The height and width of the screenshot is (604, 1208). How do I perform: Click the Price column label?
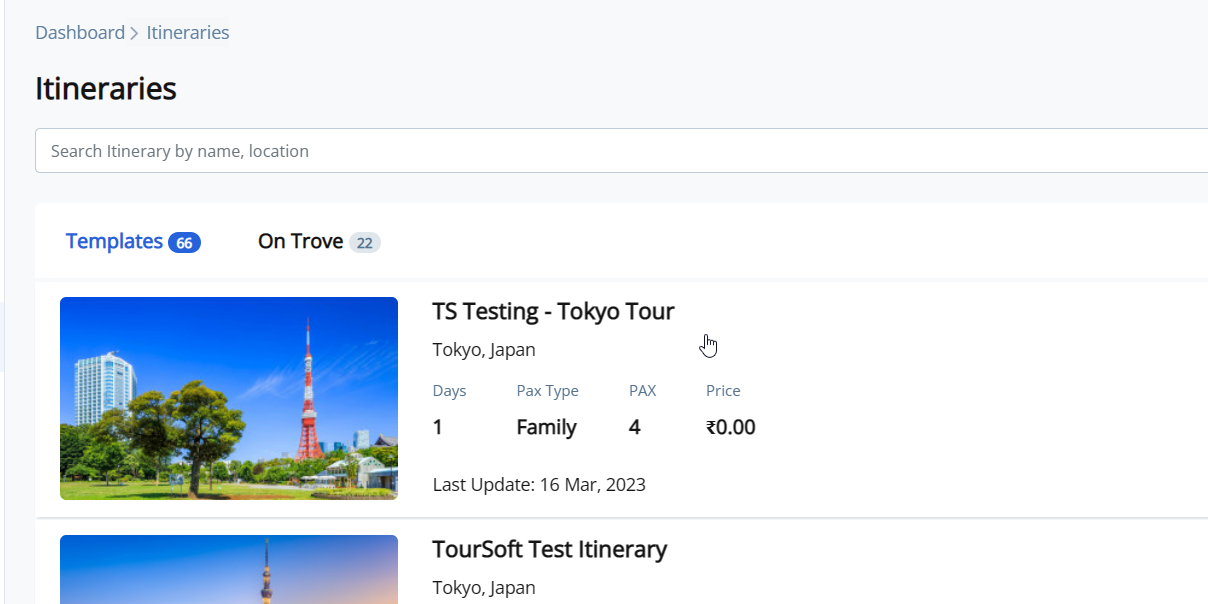click(723, 391)
